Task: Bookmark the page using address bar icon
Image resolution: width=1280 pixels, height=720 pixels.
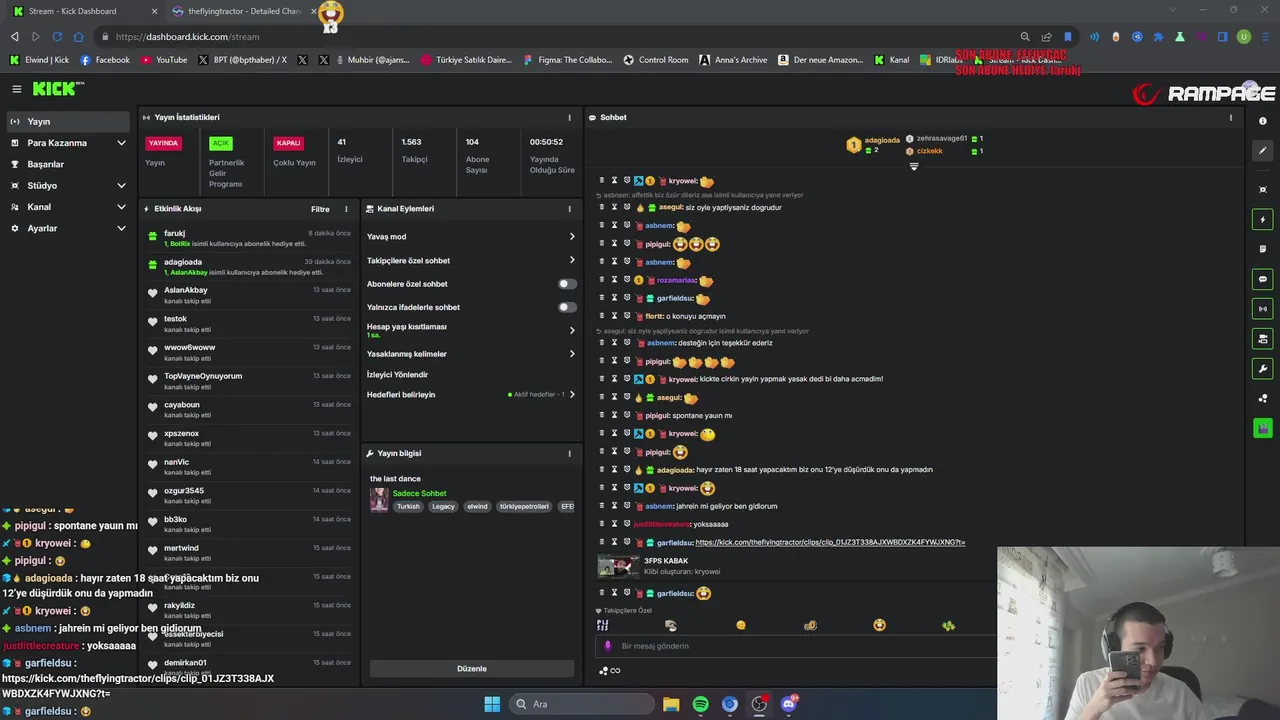Action: tap(1068, 37)
